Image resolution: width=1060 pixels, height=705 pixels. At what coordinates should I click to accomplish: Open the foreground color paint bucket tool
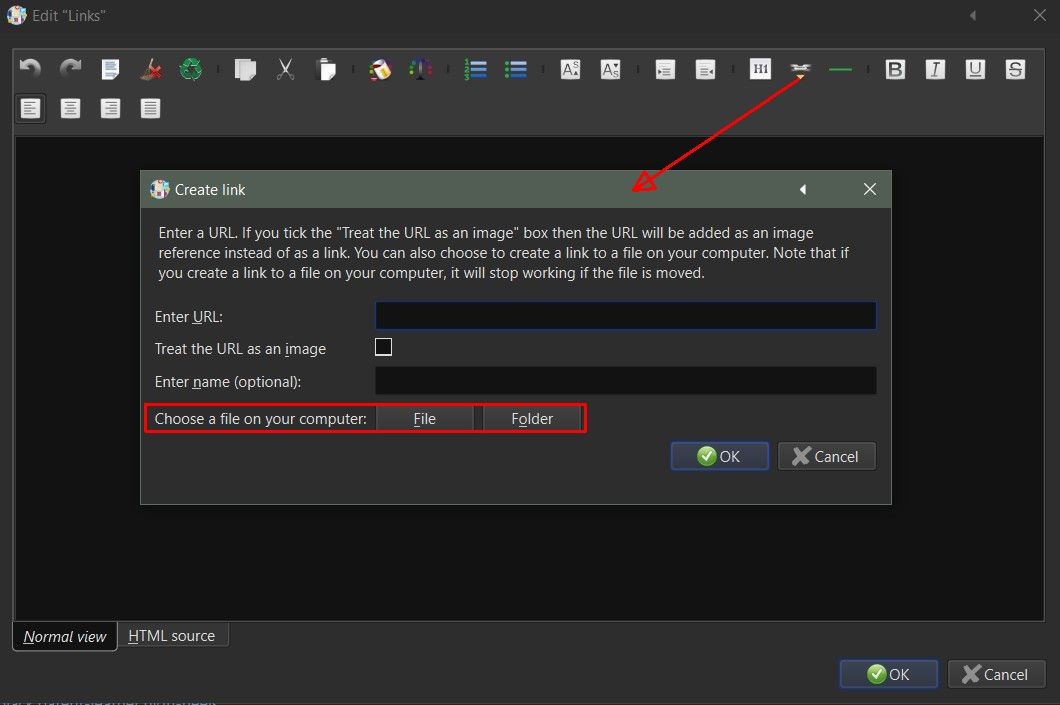coord(380,69)
